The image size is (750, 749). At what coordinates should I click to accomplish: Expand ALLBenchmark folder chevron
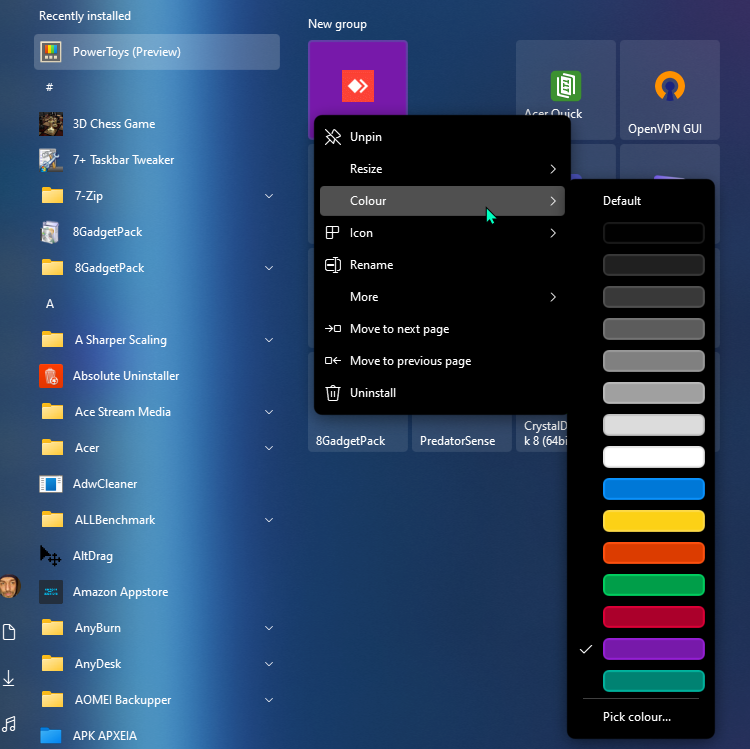[x=269, y=520]
